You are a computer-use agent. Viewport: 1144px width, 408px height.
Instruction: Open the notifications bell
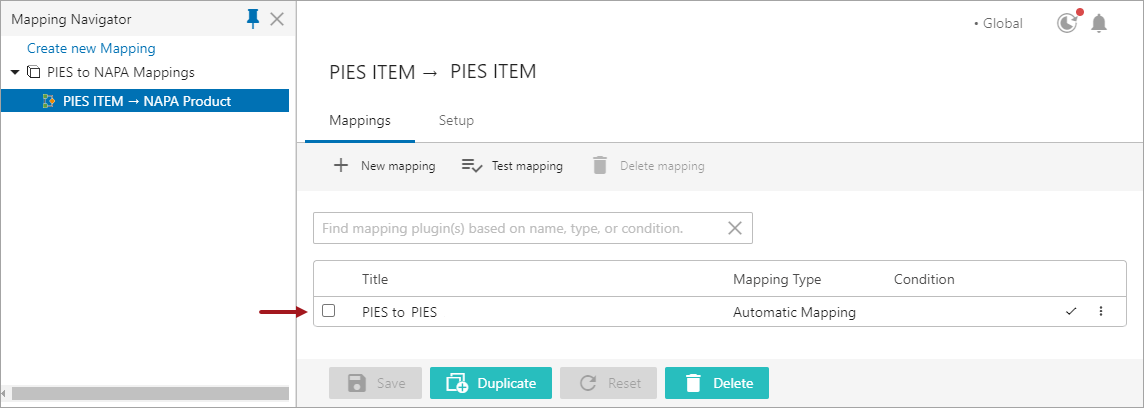1099,23
